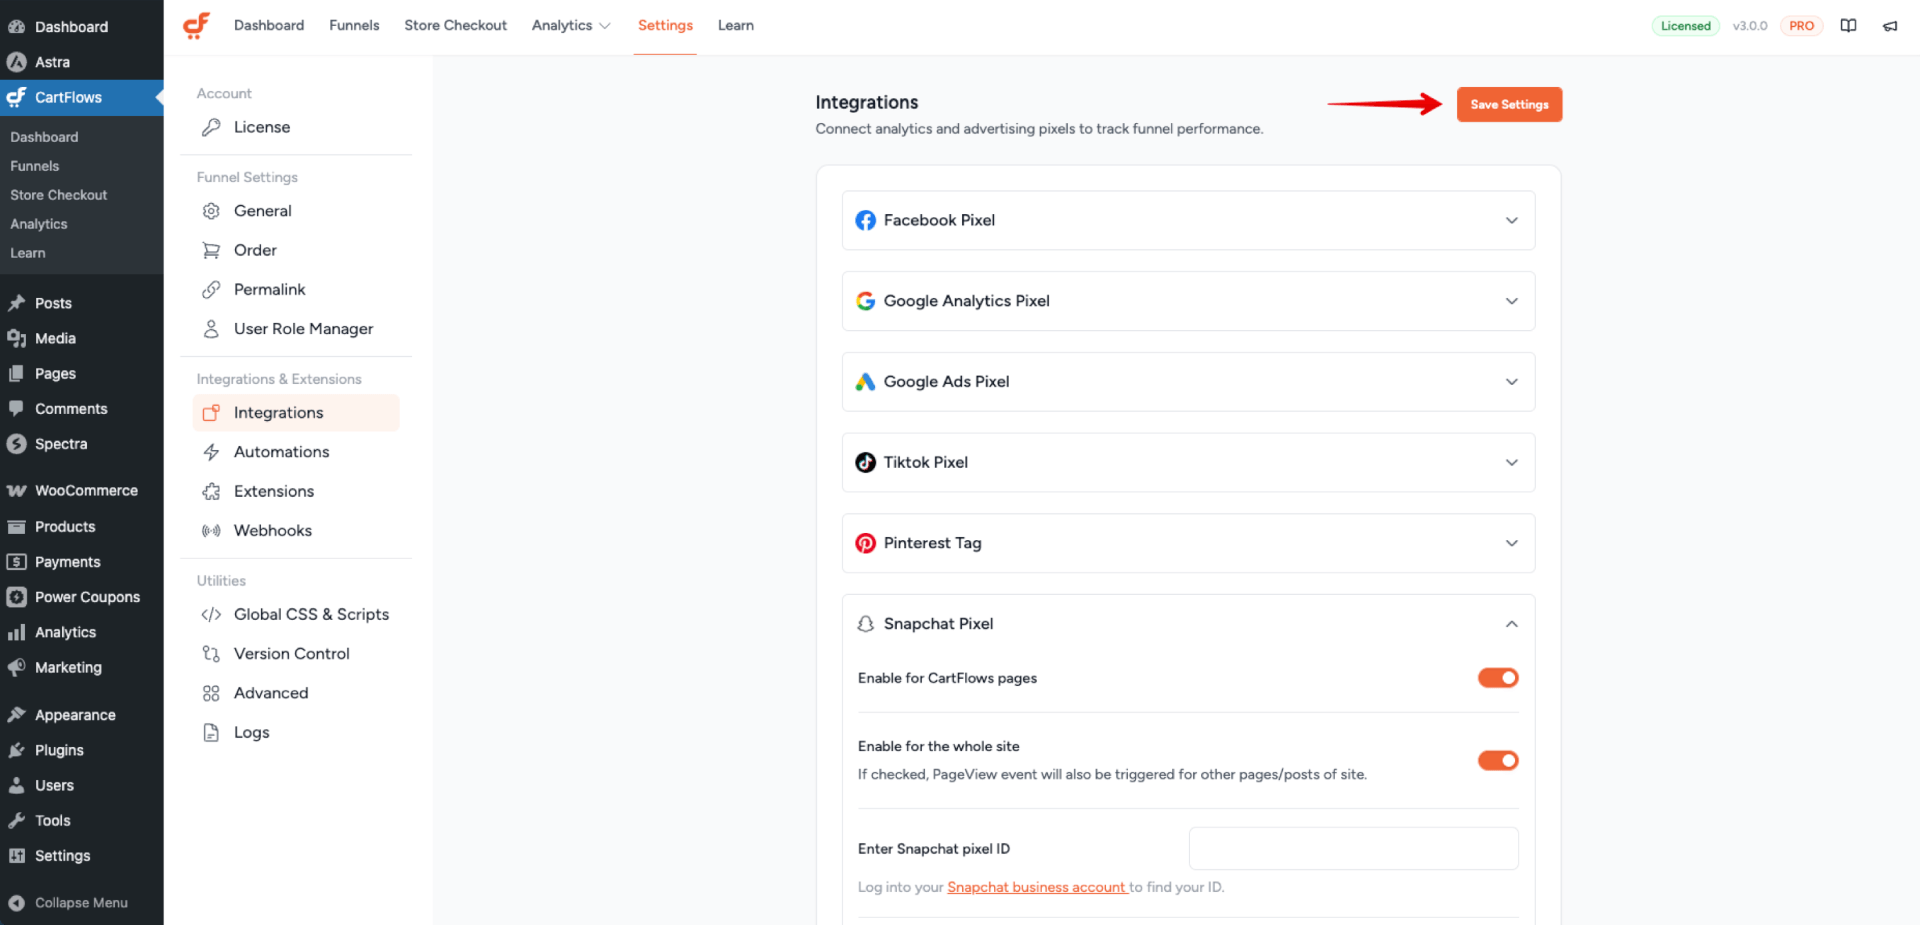The height and width of the screenshot is (925, 1920).
Task: Expand the Google Analytics Pixel chevron
Action: (1512, 301)
